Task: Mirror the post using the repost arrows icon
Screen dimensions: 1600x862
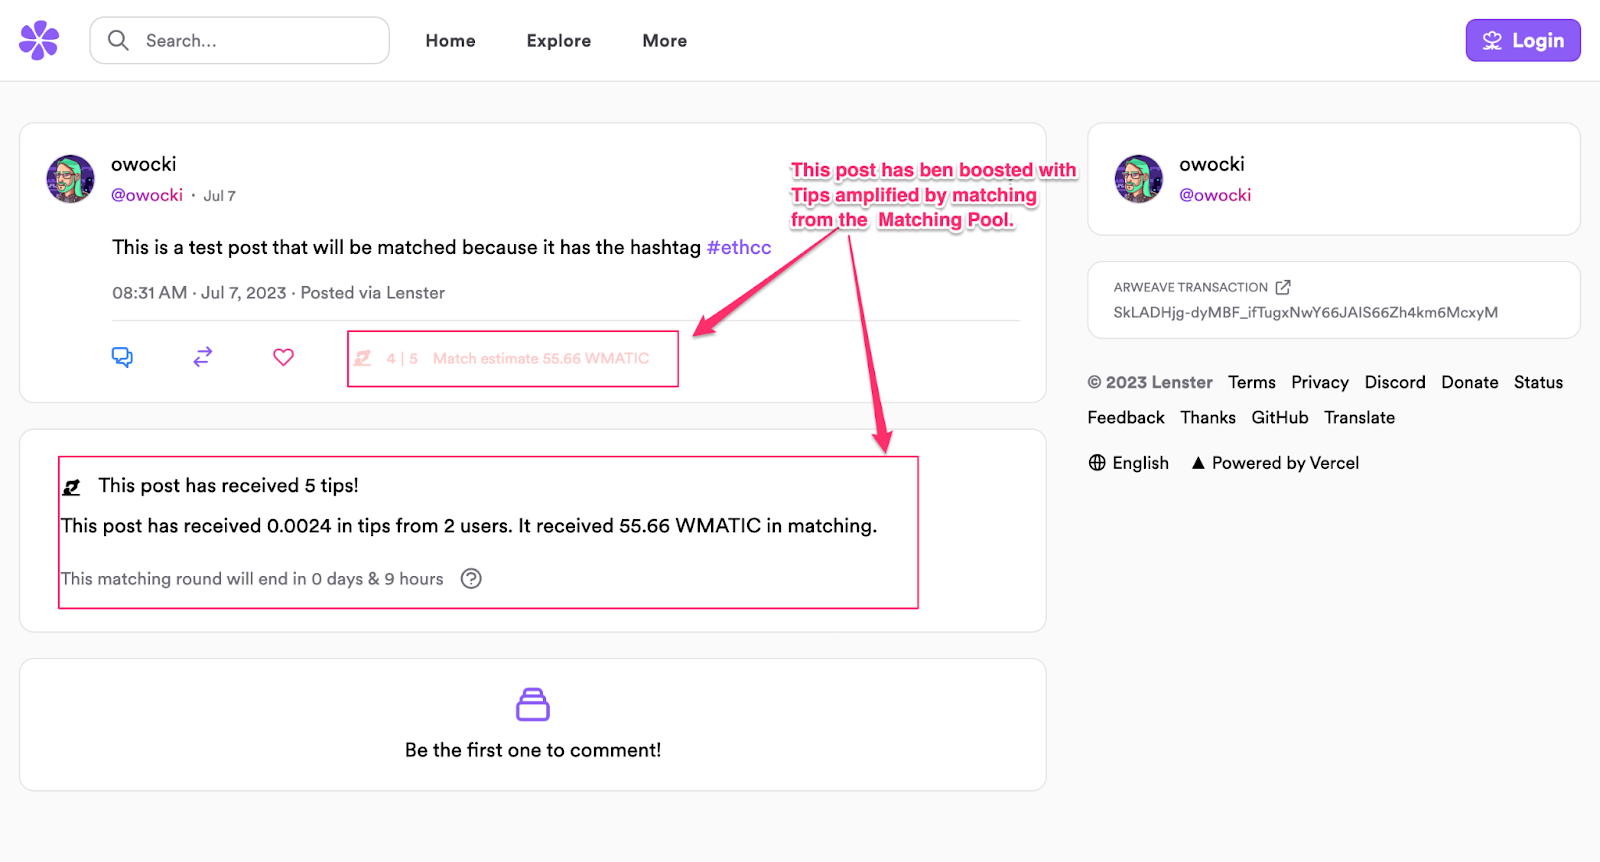Action: (202, 357)
